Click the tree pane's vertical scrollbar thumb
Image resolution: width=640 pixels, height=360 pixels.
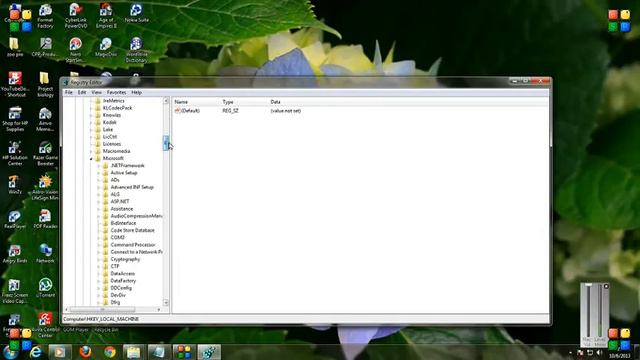[166, 143]
